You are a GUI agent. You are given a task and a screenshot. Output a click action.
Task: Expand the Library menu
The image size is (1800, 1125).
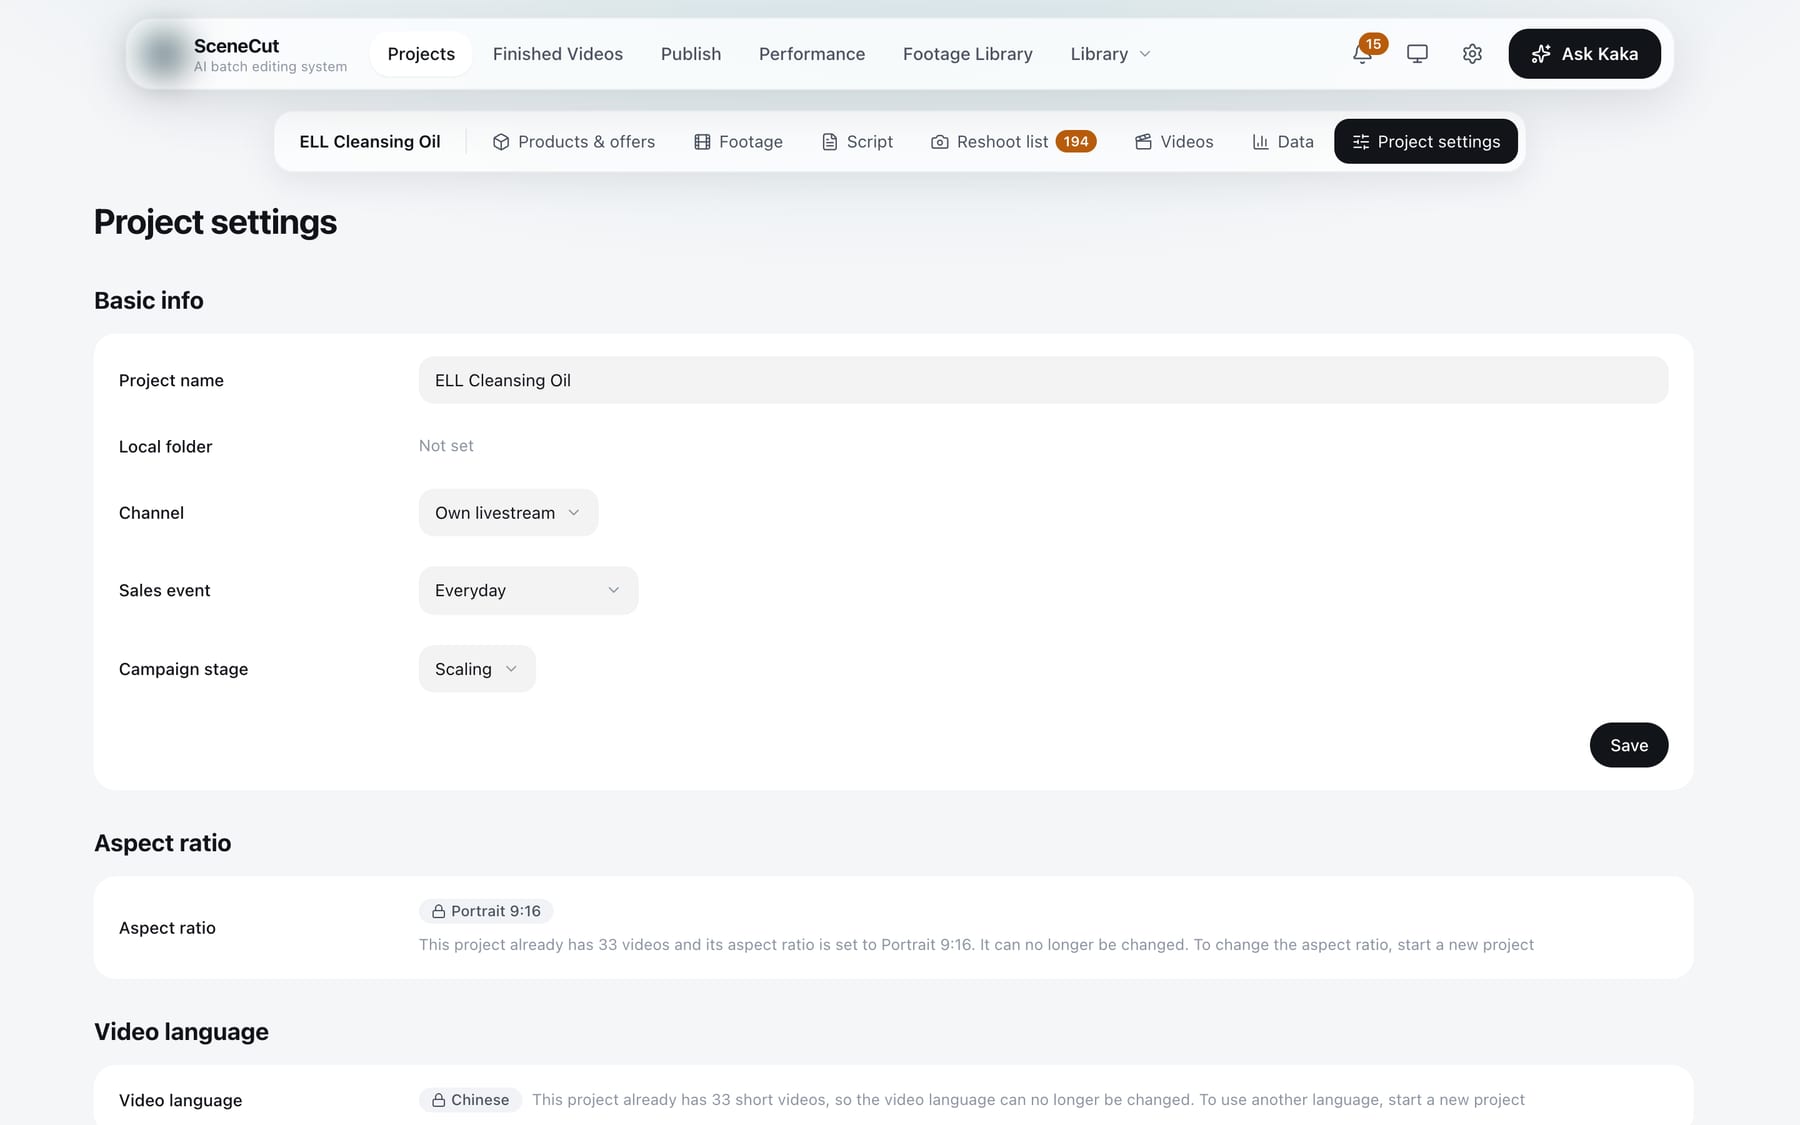pos(1110,54)
